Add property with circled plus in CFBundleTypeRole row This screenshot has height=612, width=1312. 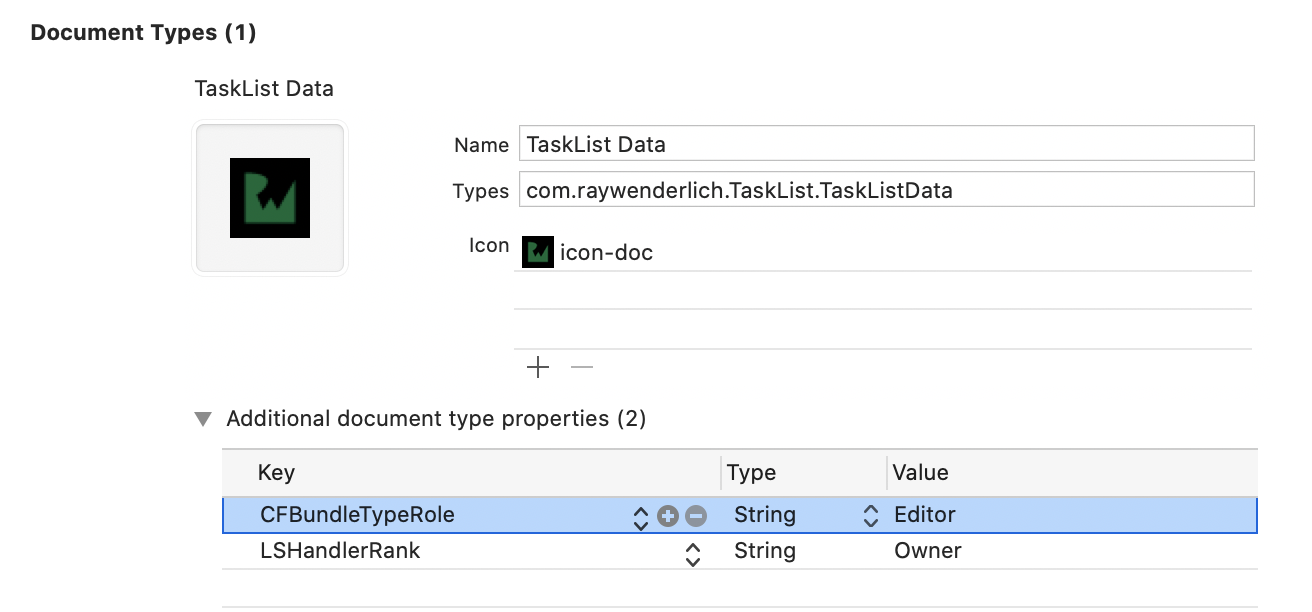(669, 516)
